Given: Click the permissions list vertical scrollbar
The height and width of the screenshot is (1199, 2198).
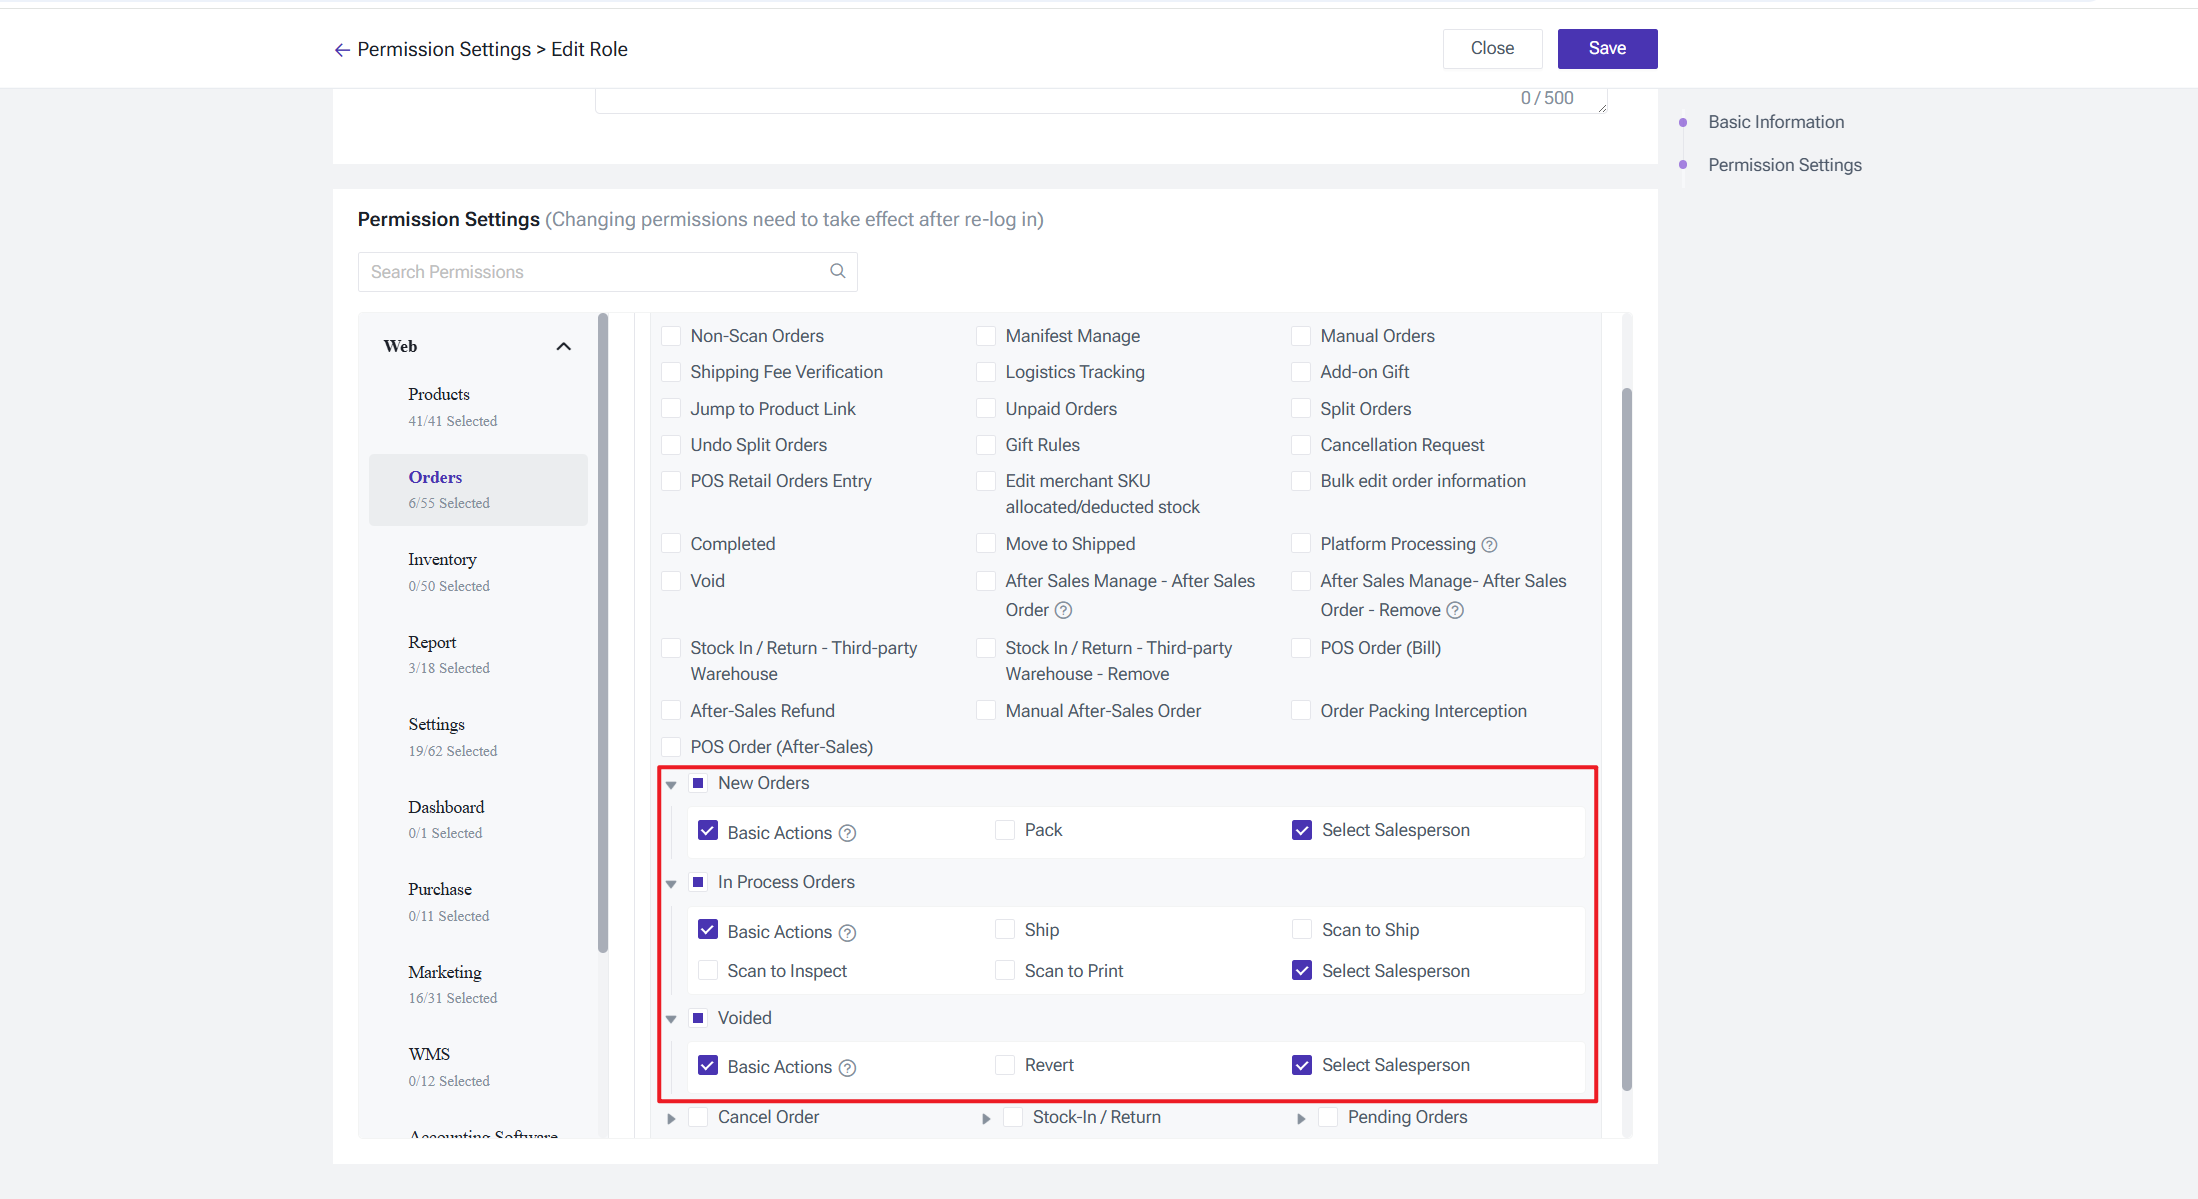Looking at the screenshot, I should pyautogui.click(x=1626, y=740).
